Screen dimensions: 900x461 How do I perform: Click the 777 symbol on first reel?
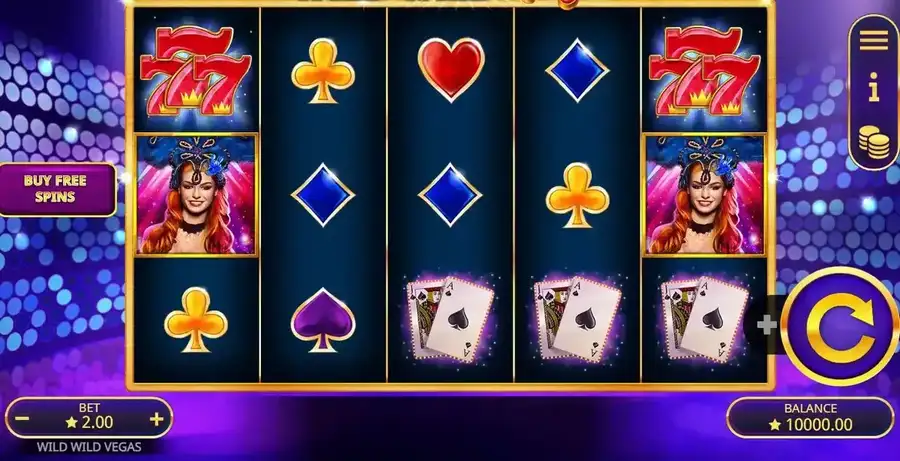[x=196, y=70]
